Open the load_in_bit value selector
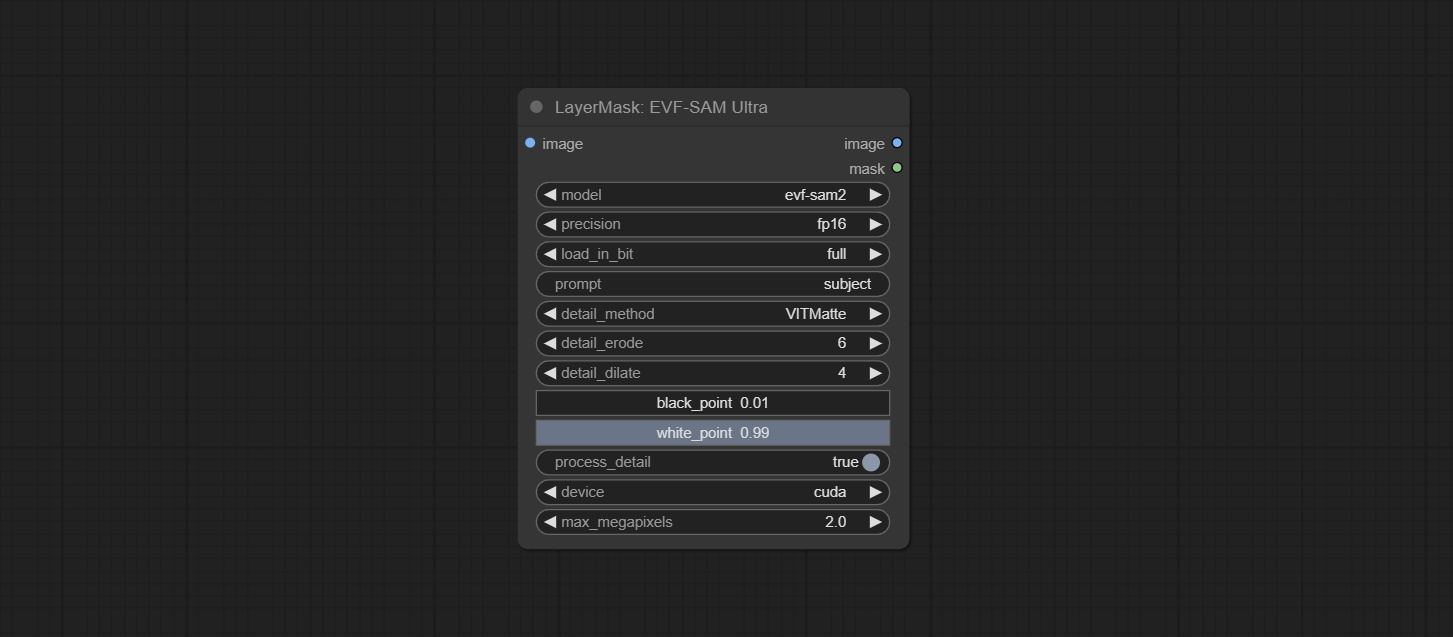This screenshot has height=637, width=1453. (x=712, y=254)
